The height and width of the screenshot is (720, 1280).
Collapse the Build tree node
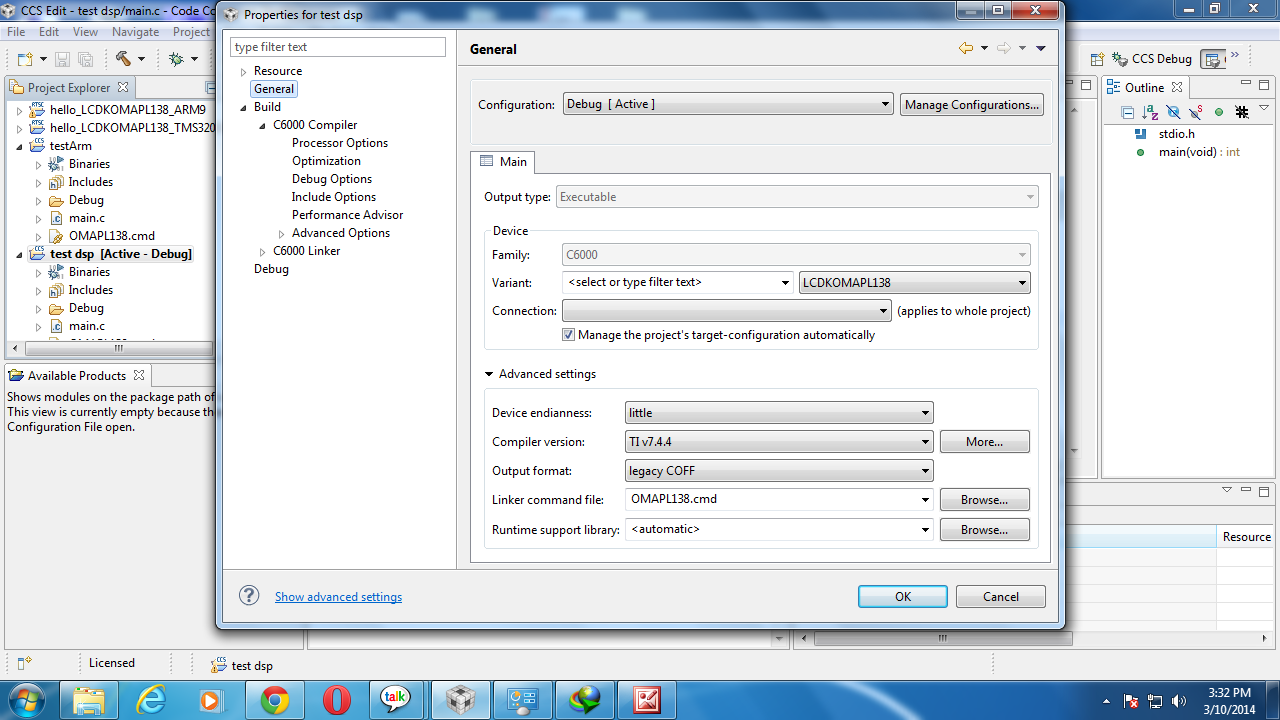(x=243, y=108)
